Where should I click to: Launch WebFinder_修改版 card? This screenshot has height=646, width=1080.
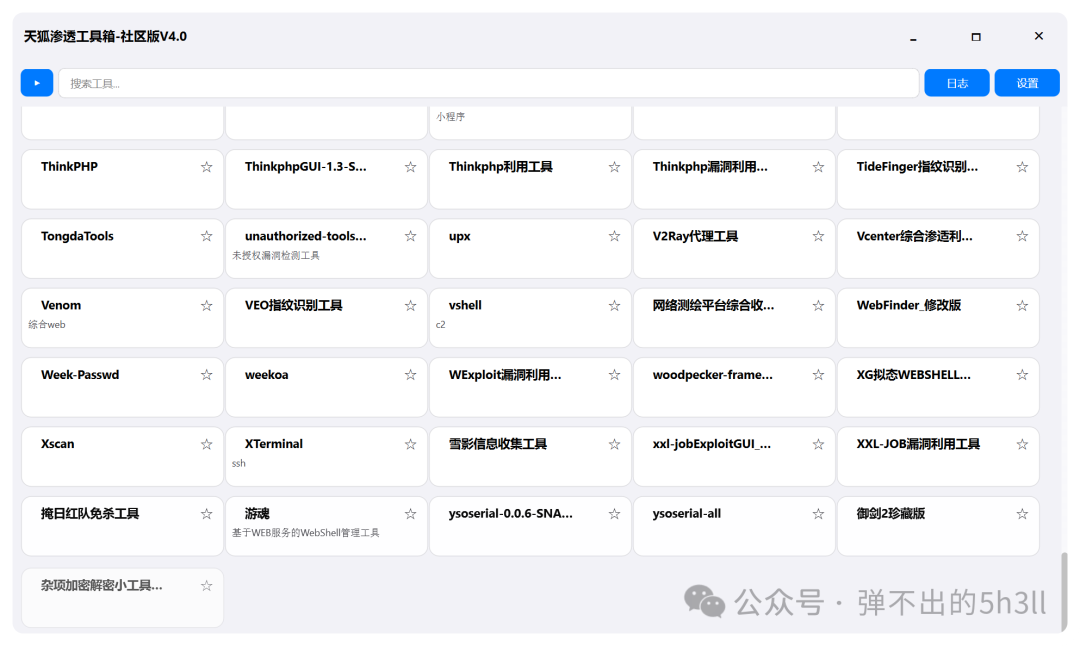point(938,317)
